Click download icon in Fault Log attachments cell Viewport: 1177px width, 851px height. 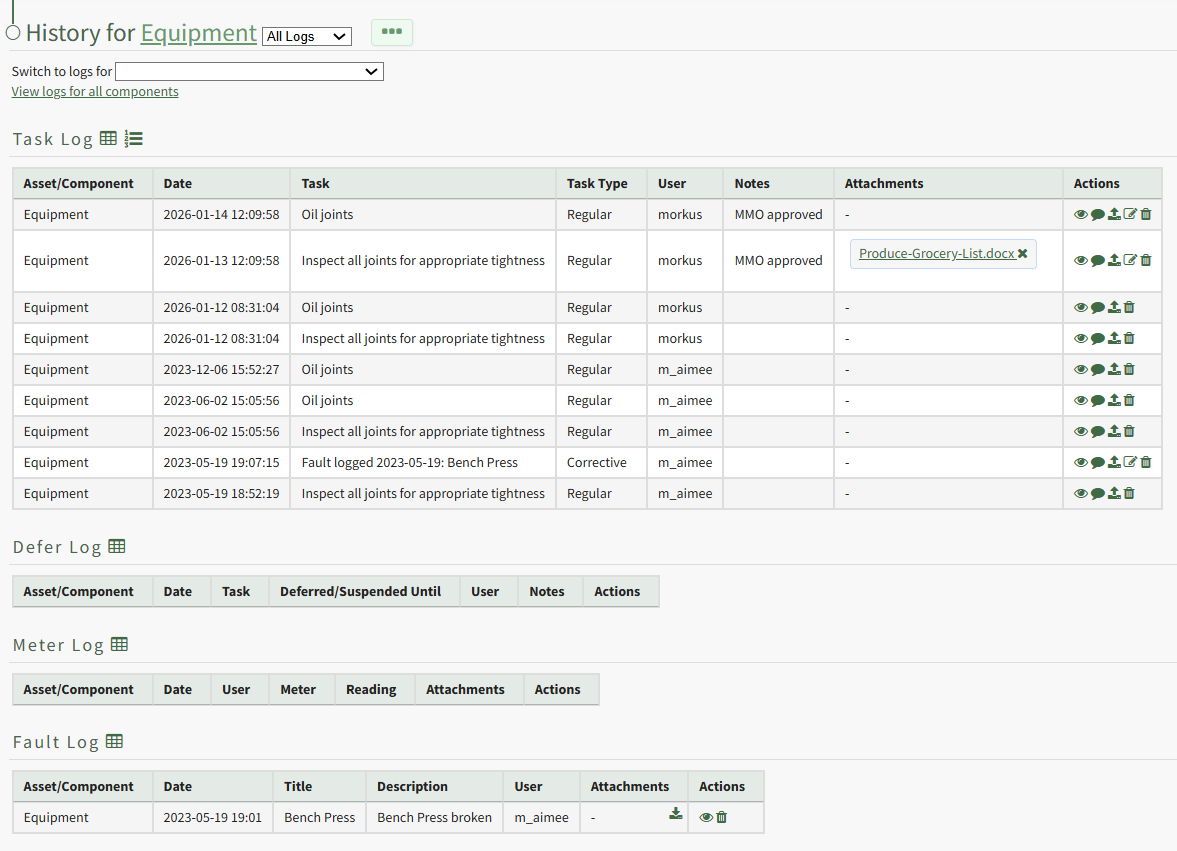pos(676,814)
